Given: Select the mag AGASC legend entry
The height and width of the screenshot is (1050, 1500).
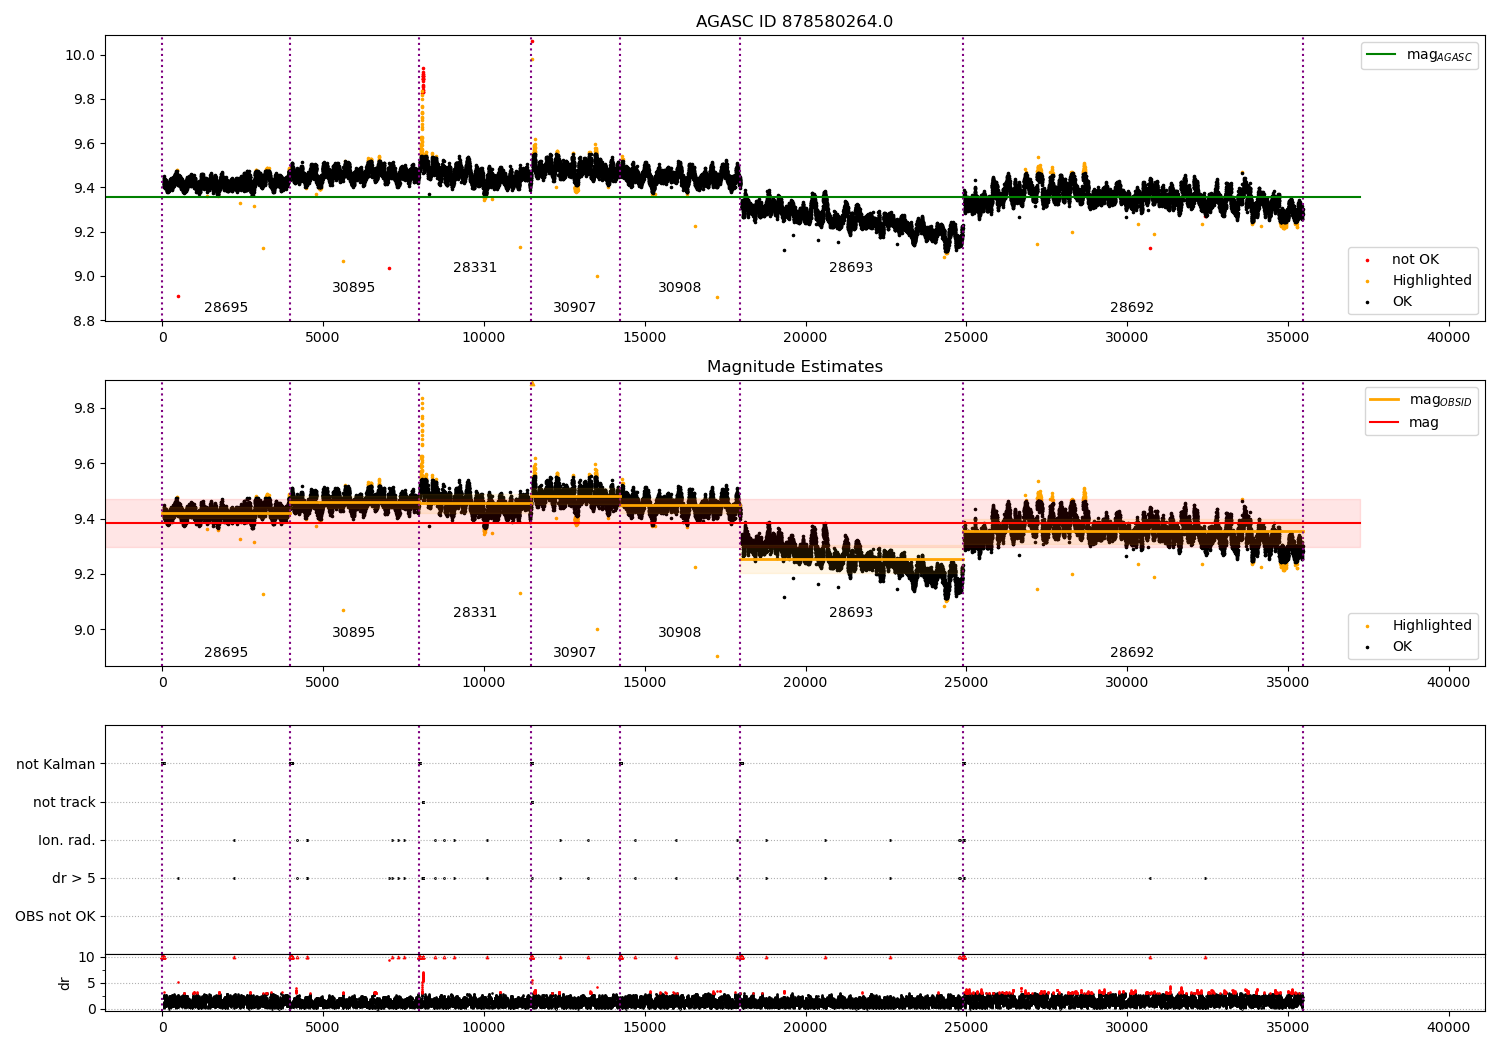Looking at the screenshot, I should (x=1419, y=55).
